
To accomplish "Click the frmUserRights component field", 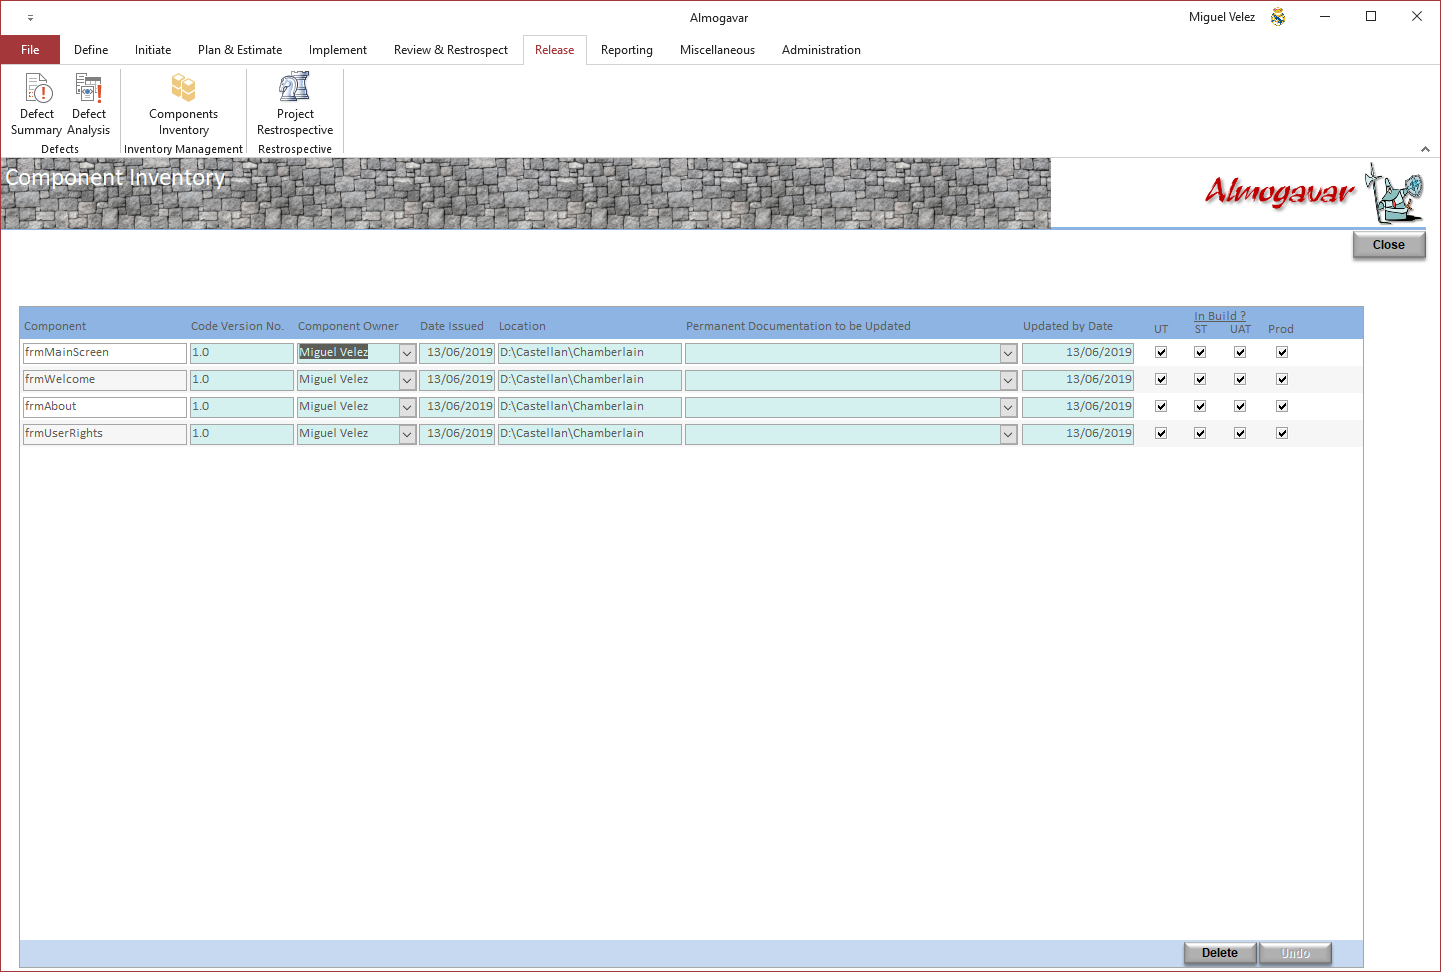I will [104, 434].
